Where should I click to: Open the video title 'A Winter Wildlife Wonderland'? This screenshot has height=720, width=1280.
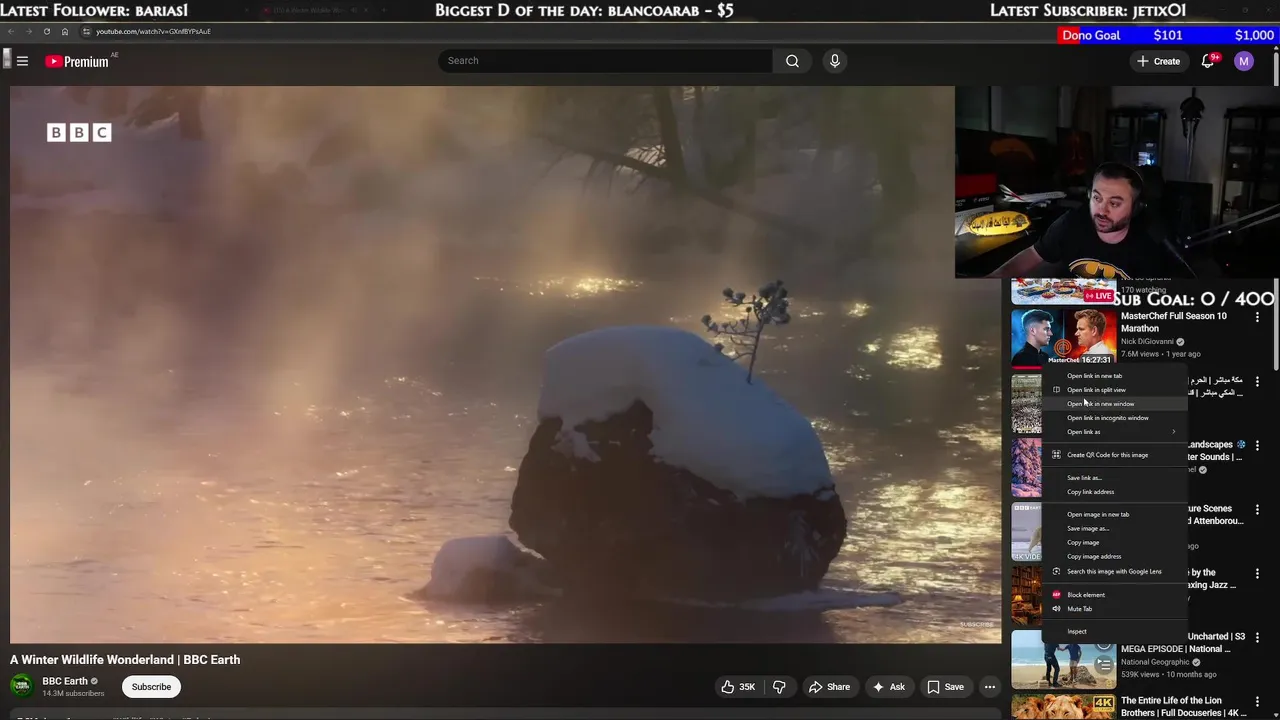[x=125, y=660]
